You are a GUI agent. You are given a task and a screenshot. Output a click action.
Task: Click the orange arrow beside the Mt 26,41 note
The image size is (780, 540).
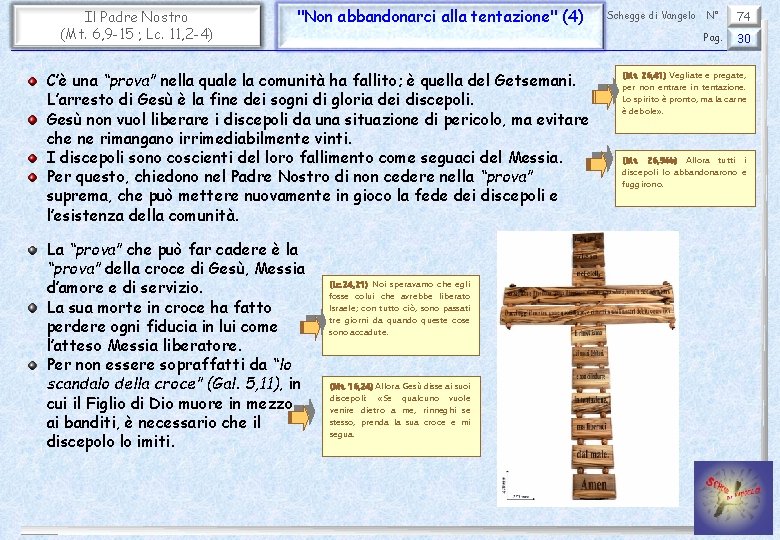click(604, 94)
